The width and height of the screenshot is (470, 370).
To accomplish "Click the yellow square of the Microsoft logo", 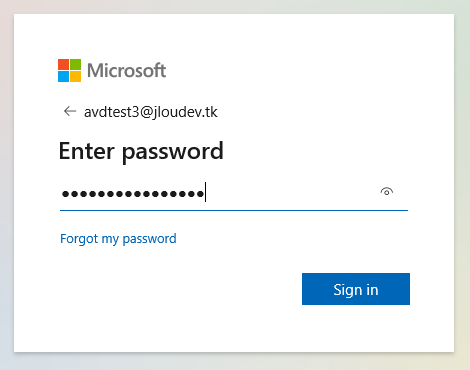I will point(75,76).
